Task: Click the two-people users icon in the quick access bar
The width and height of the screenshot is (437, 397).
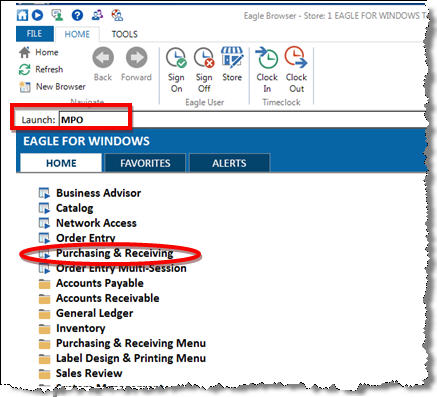Action: (97, 15)
